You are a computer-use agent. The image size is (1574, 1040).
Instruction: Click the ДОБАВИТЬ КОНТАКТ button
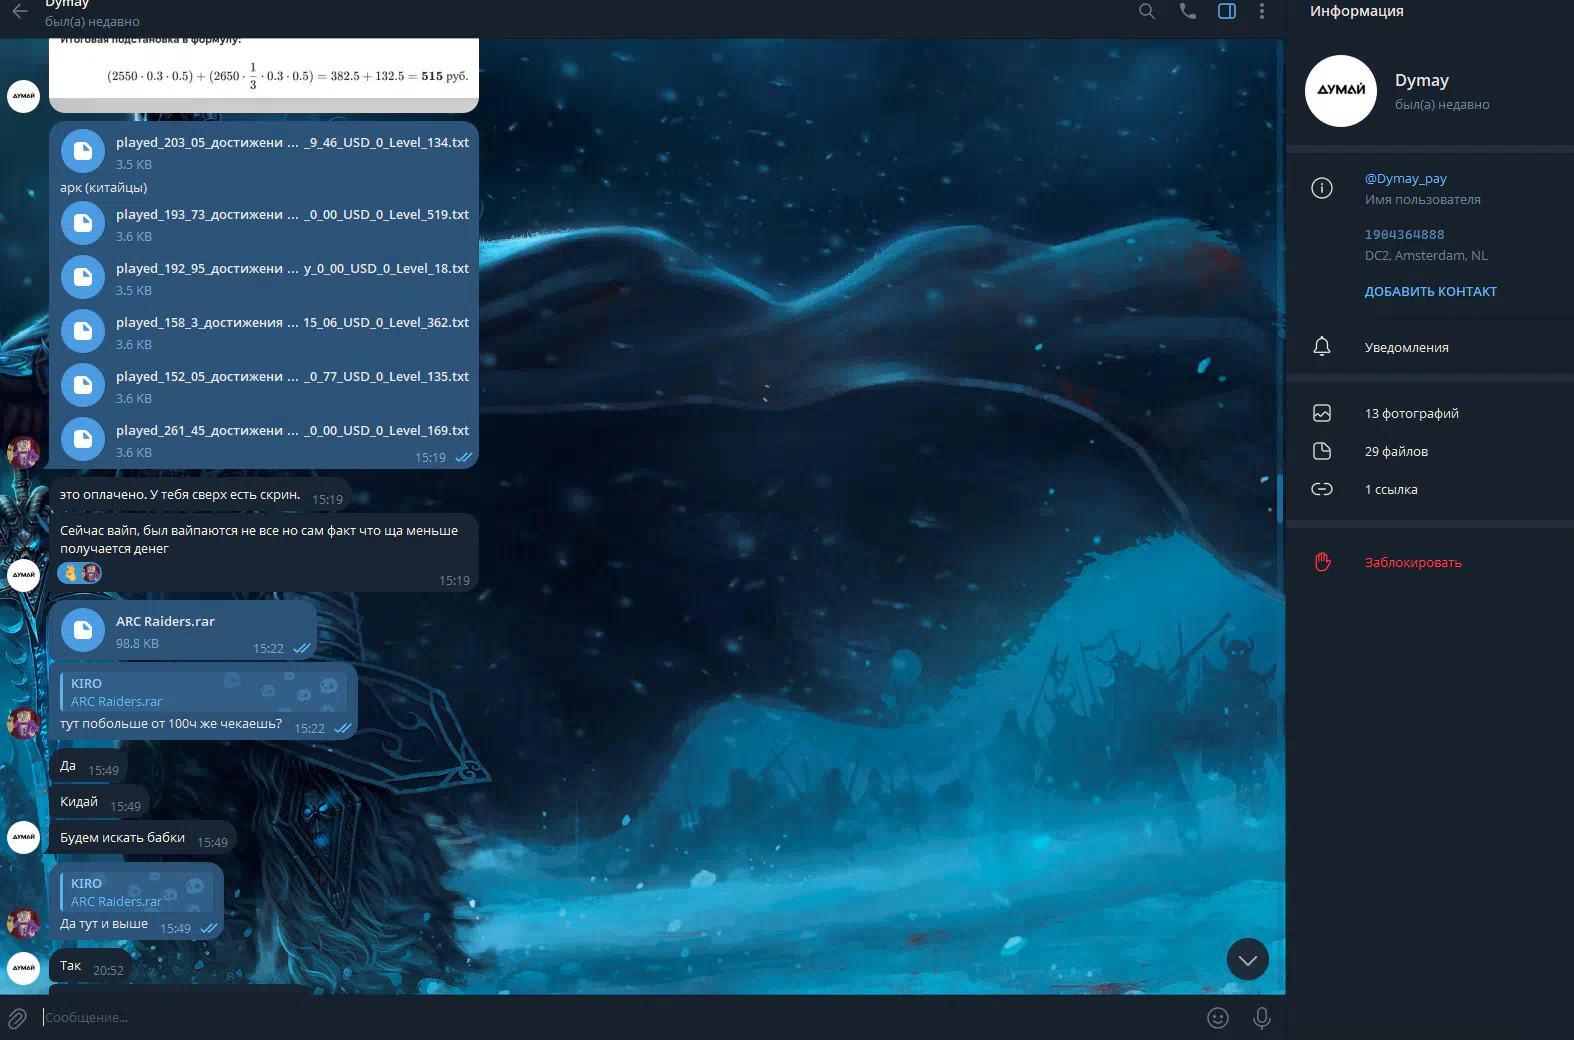(x=1430, y=291)
